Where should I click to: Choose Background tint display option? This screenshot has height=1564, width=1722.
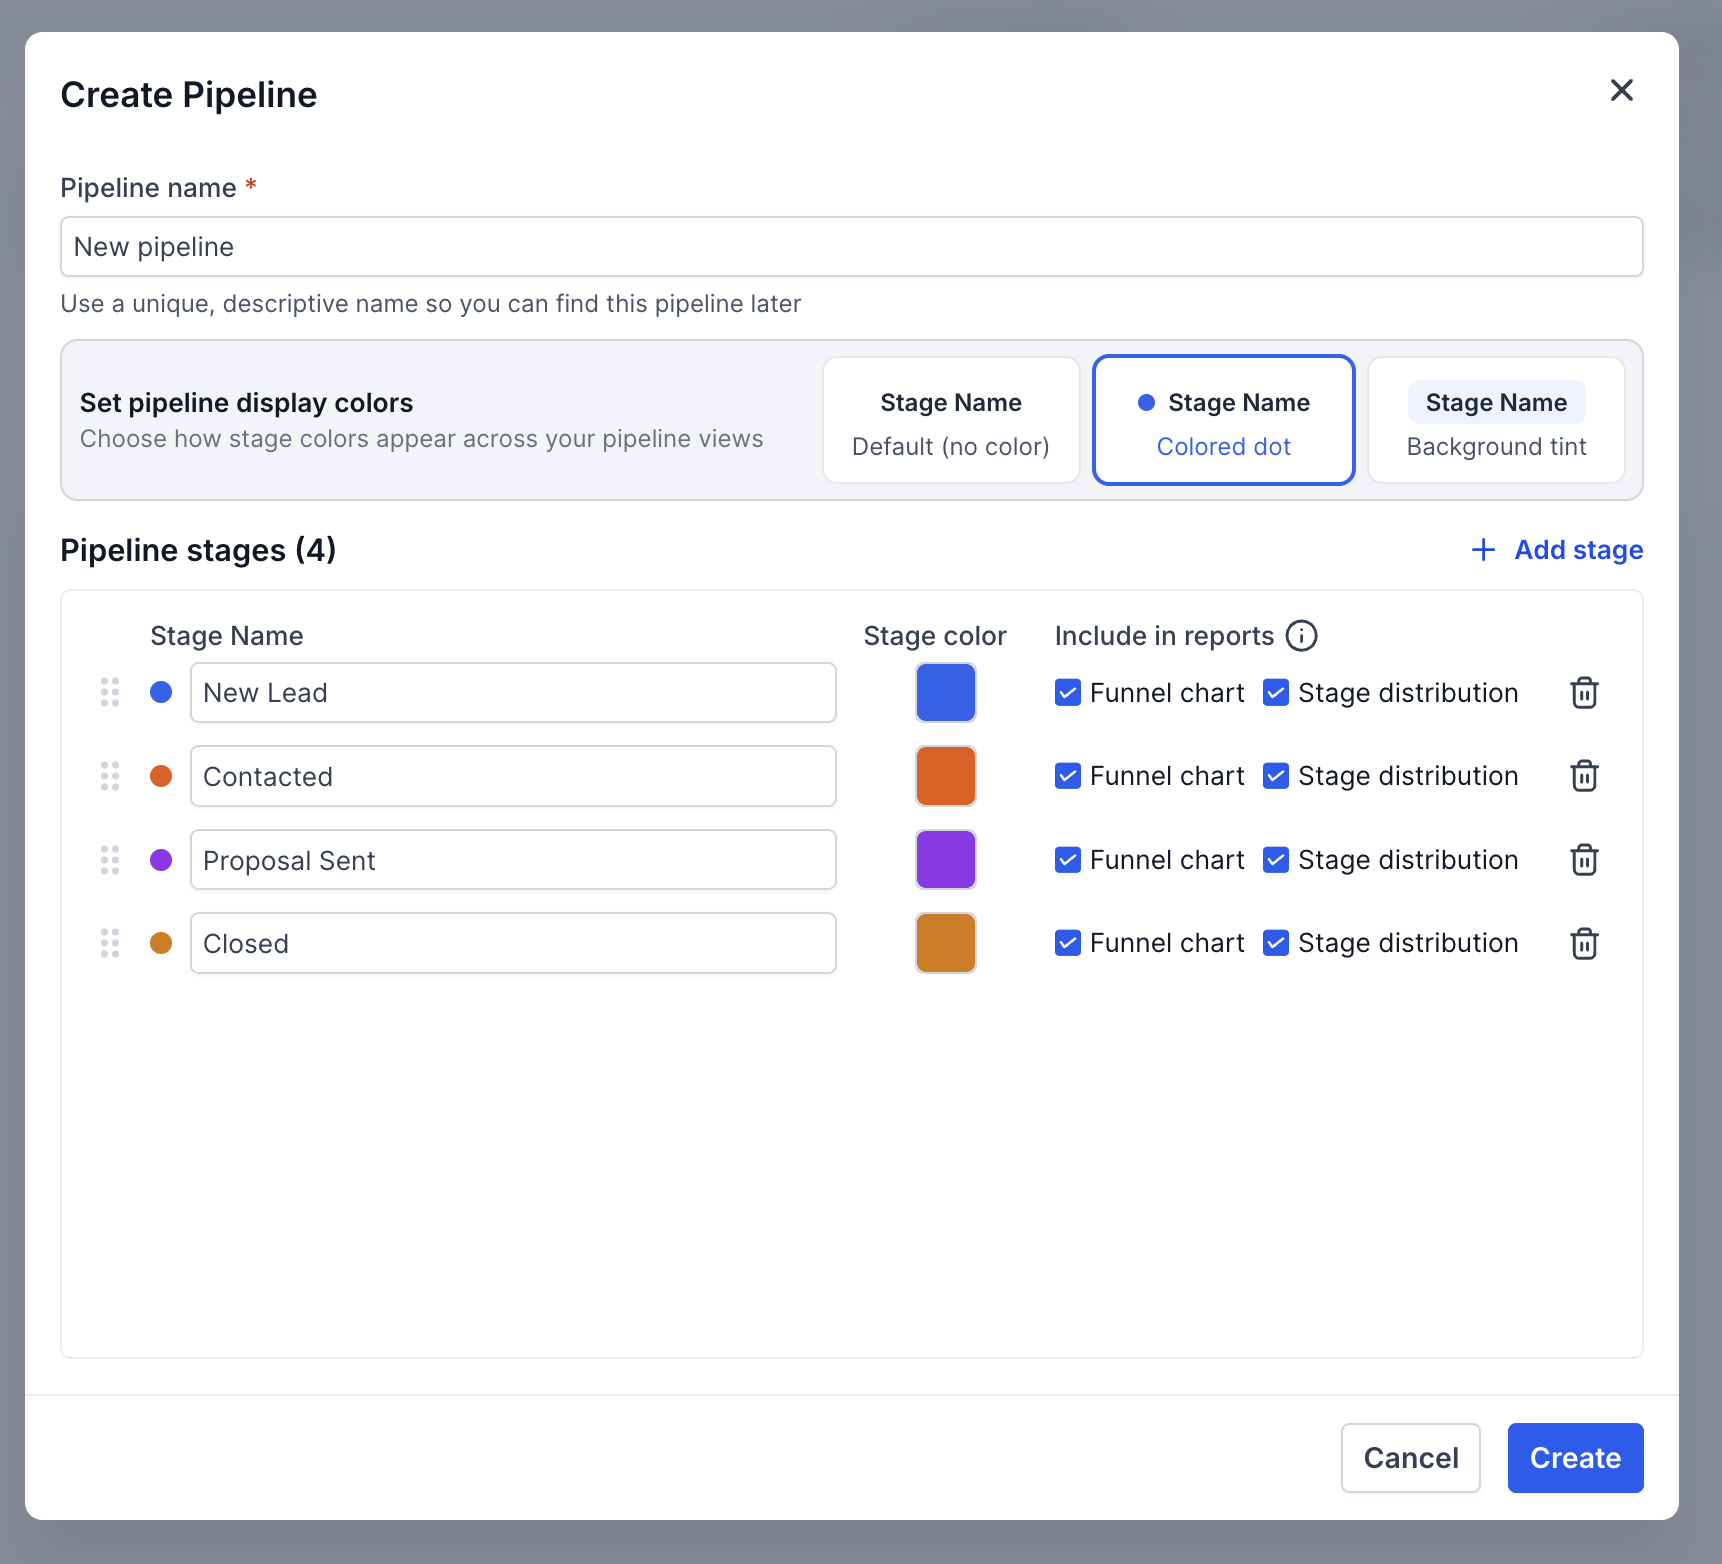click(x=1496, y=420)
